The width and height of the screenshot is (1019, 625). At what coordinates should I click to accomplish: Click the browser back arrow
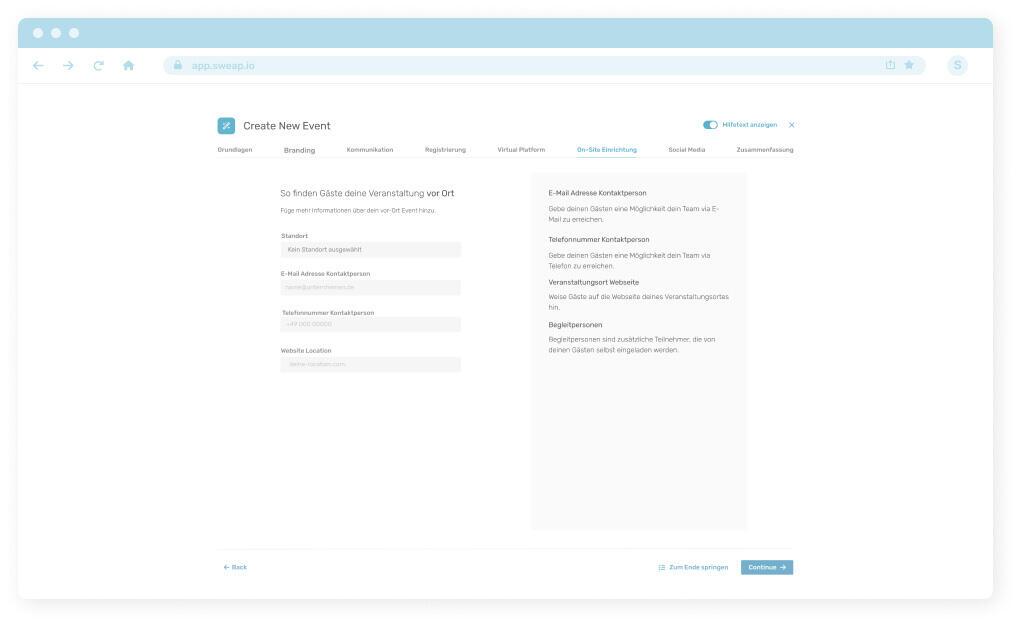[38, 66]
